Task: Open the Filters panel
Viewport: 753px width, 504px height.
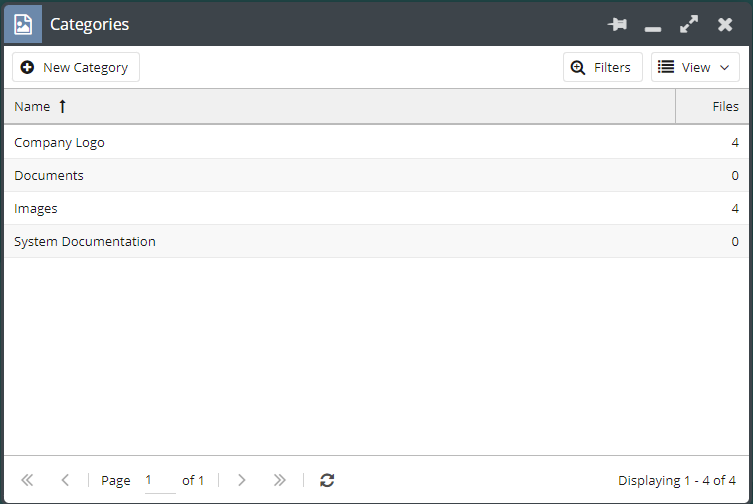Action: 602,67
